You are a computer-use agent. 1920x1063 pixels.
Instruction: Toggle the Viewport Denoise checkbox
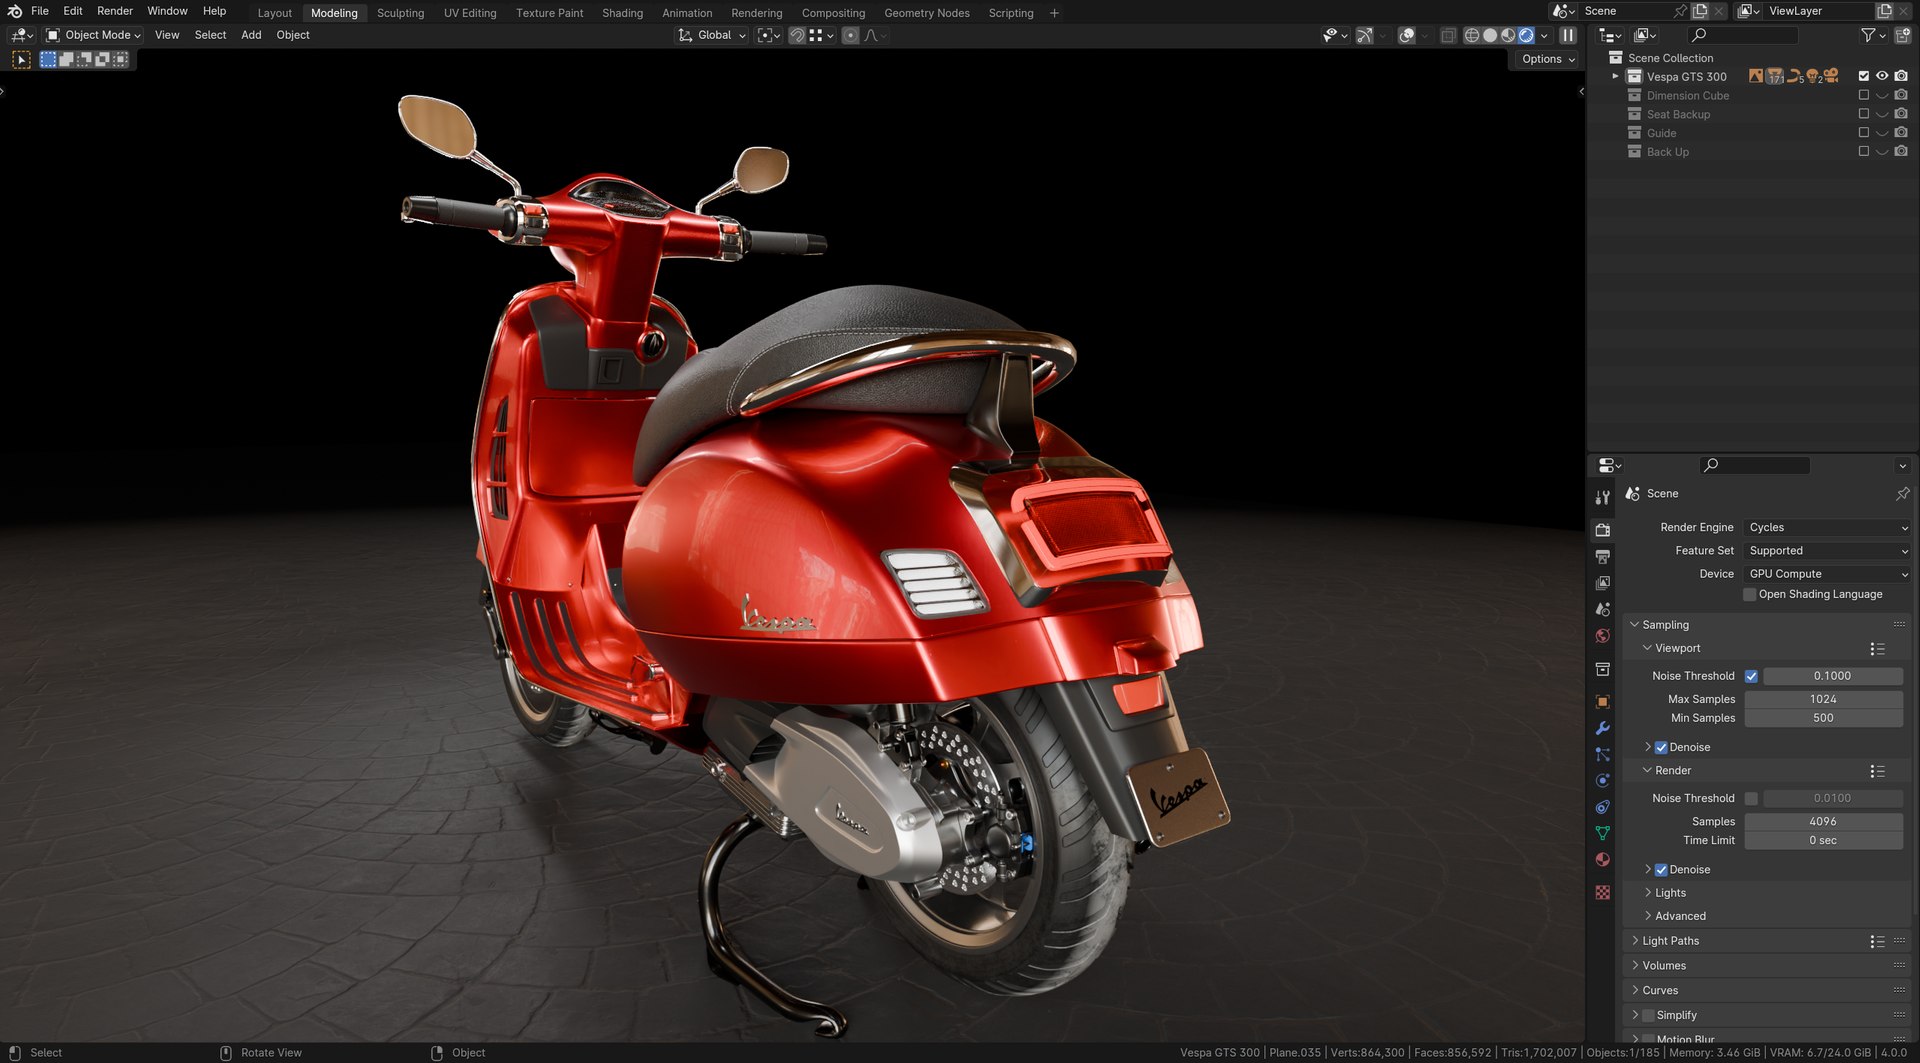tap(1661, 748)
